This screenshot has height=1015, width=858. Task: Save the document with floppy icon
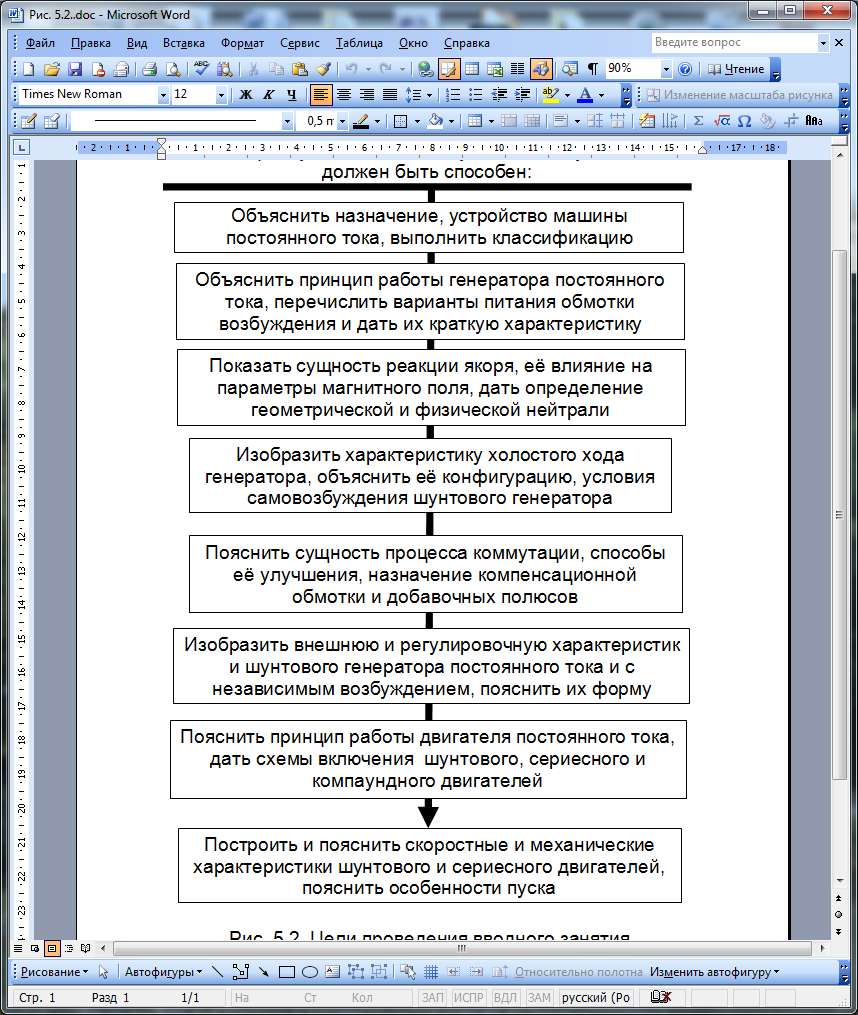coord(75,69)
